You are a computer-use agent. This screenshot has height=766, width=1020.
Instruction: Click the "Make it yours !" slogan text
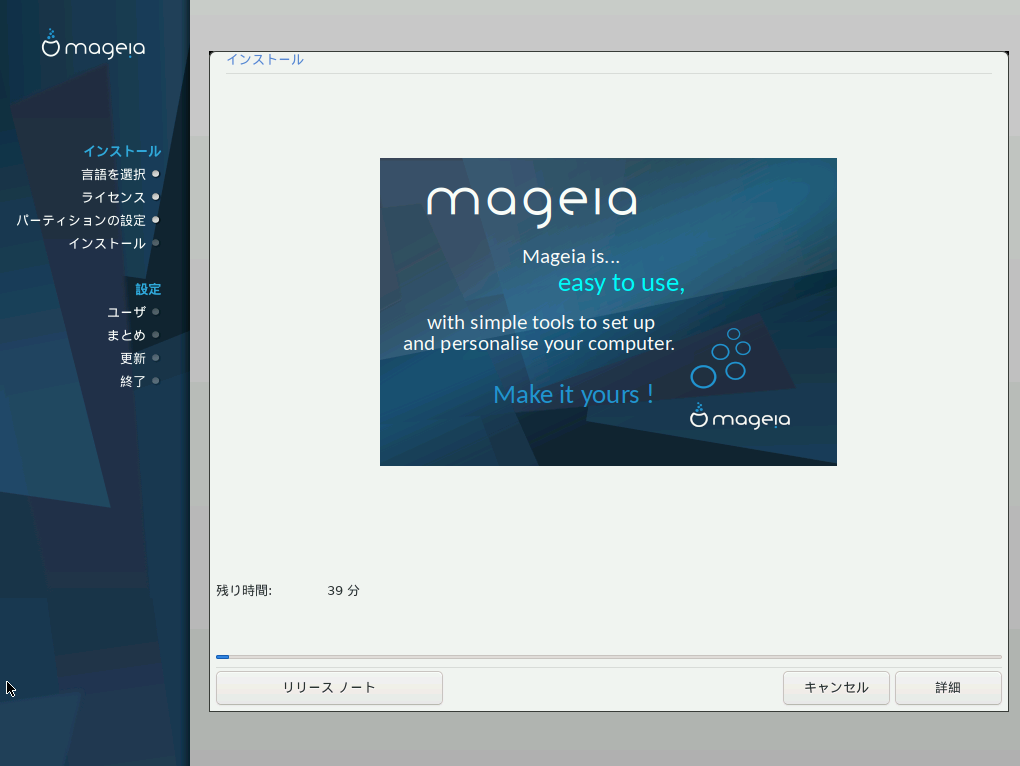(573, 394)
